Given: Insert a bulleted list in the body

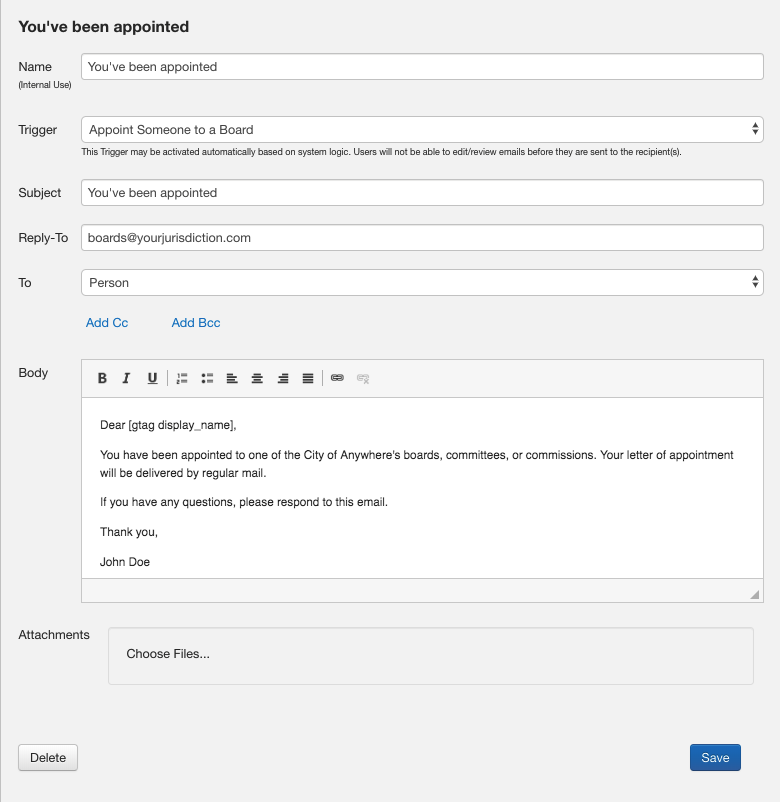Looking at the screenshot, I should pos(207,378).
